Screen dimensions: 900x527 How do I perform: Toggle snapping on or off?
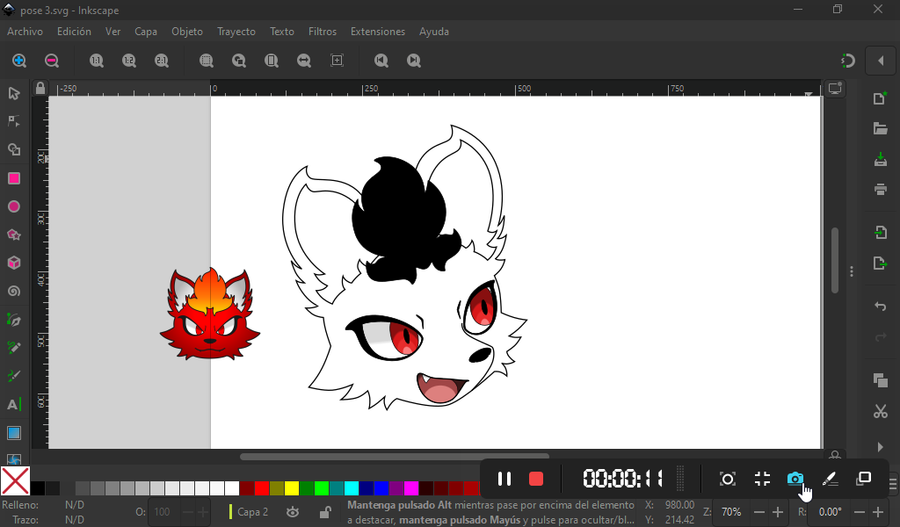click(x=848, y=60)
